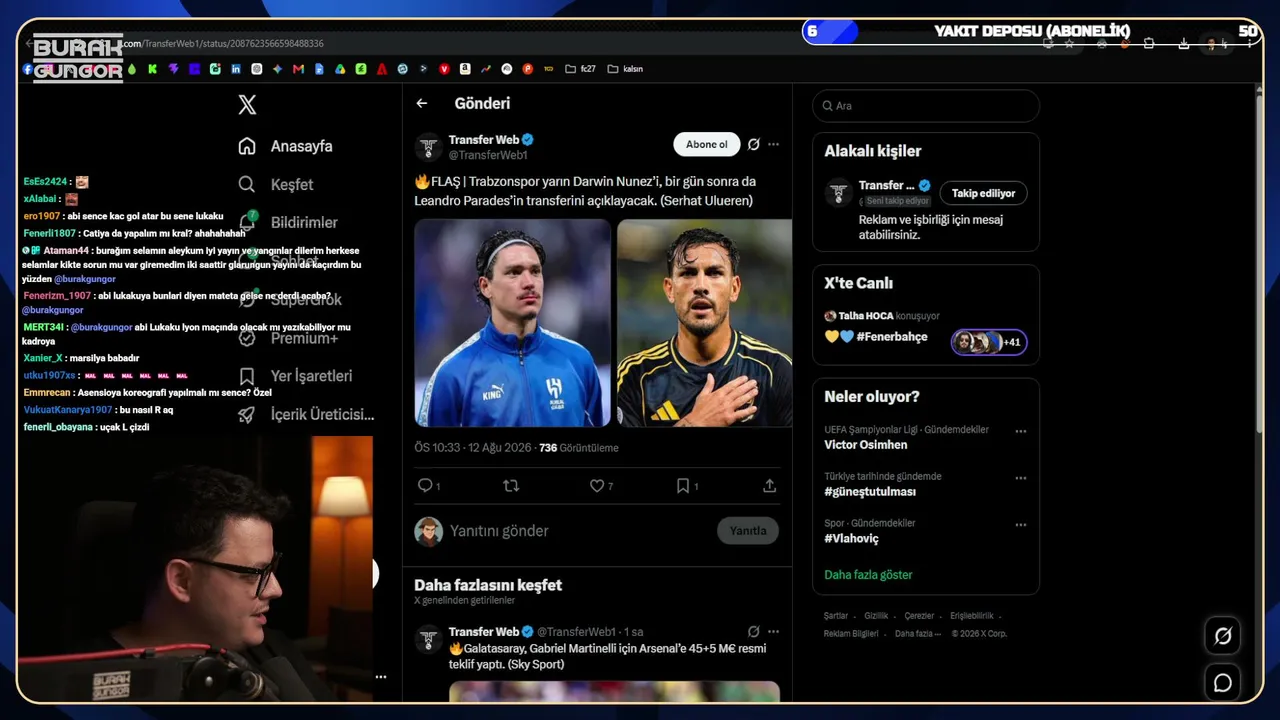1280x720 pixels.
Task: Click the back arrow beside Gönderi
Action: click(x=422, y=103)
